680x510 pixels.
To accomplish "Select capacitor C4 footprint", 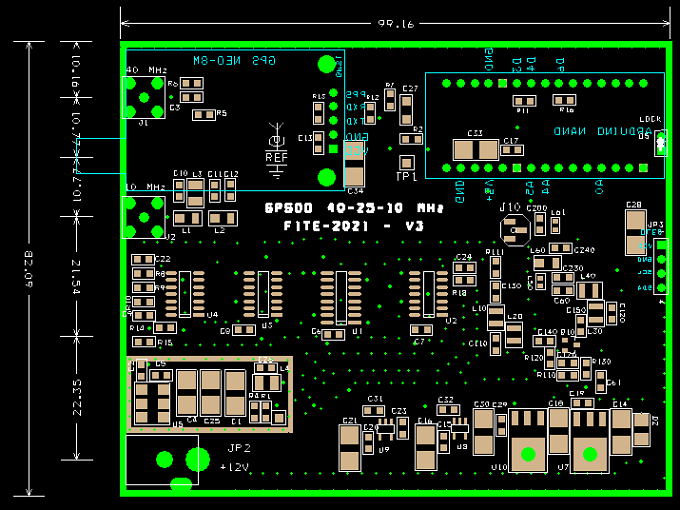I will (x=187, y=392).
